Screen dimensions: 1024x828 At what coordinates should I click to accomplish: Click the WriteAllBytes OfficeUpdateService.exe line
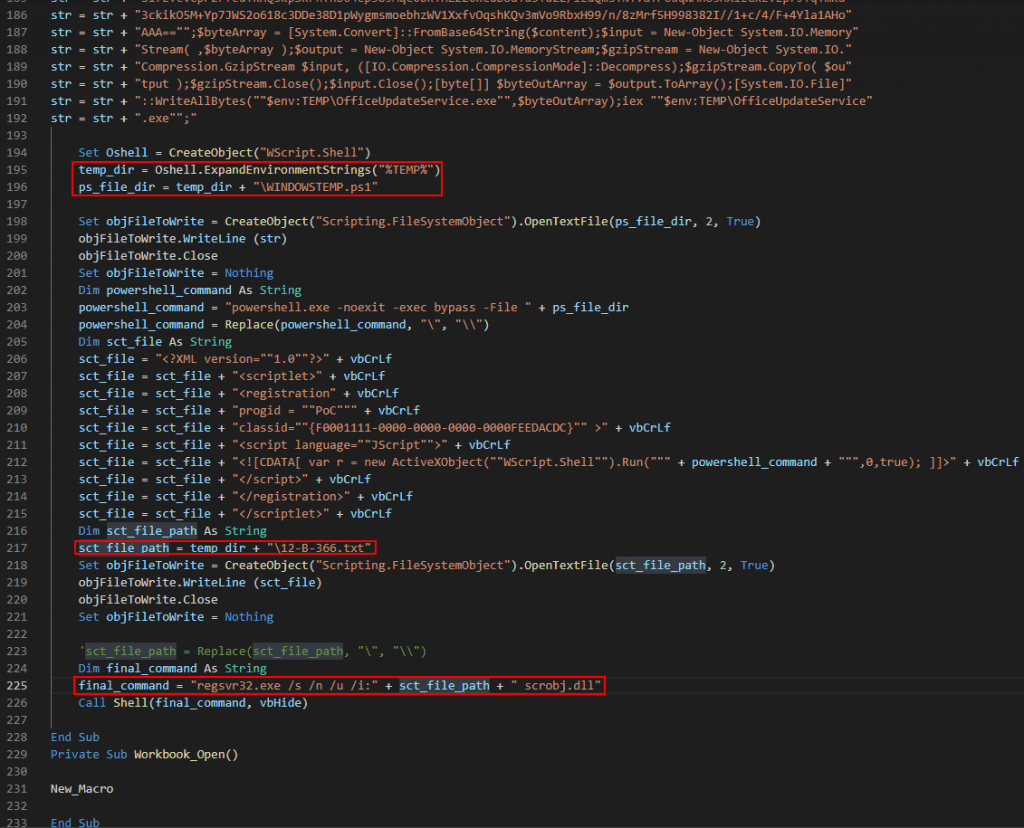(x=462, y=101)
